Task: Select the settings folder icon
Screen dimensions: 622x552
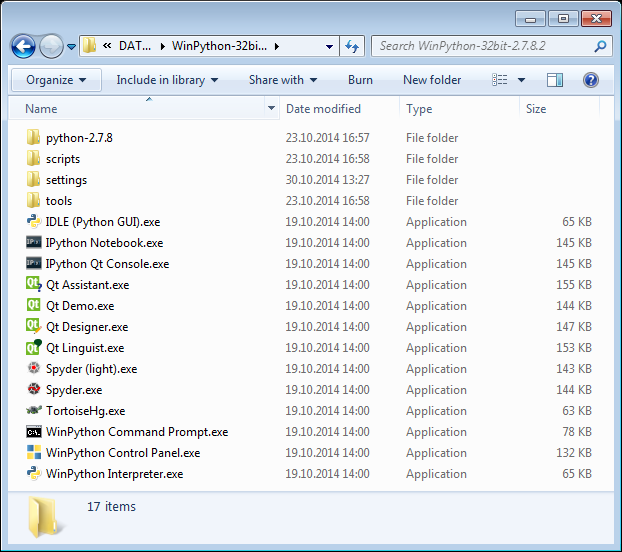Action: pos(33,179)
